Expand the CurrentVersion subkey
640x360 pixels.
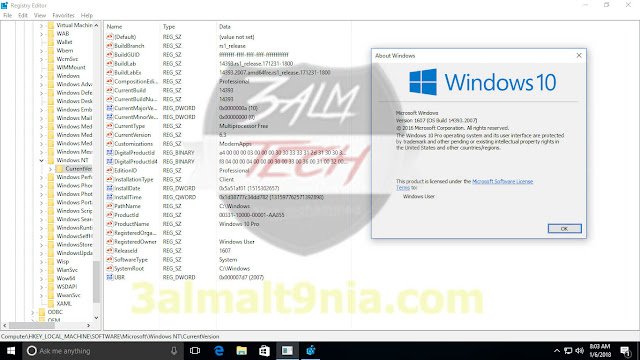click(50, 169)
